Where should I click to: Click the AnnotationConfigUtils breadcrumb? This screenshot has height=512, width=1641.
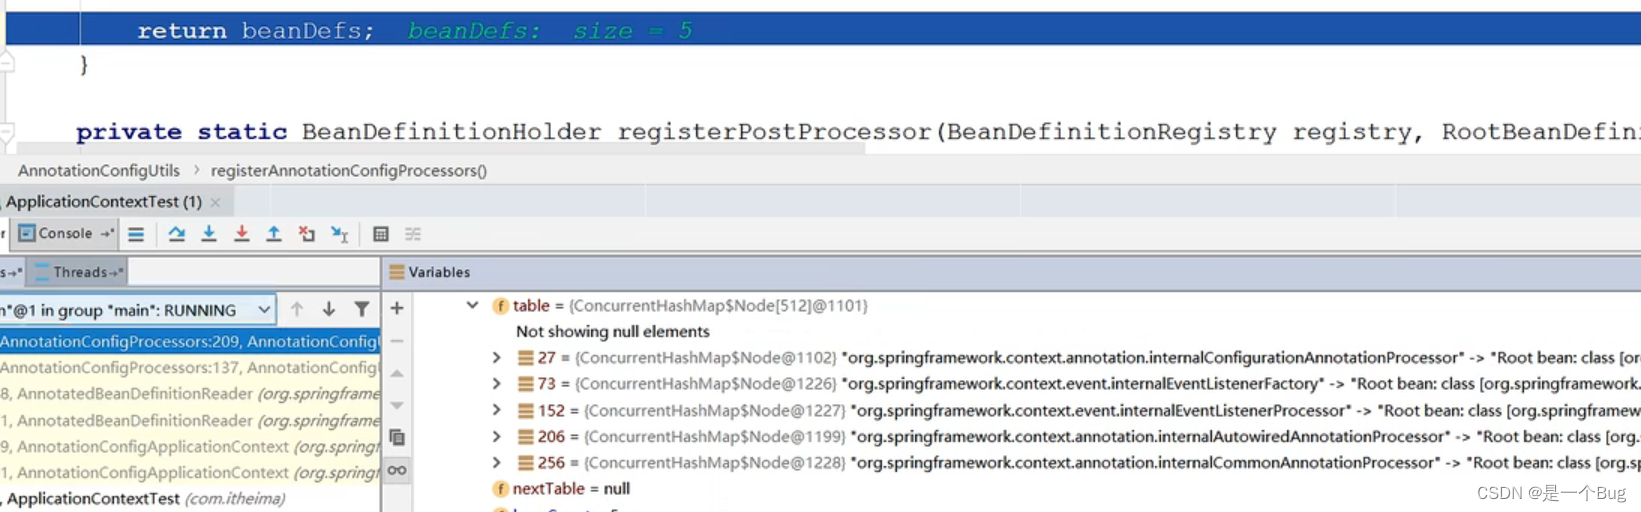pyautogui.click(x=99, y=171)
